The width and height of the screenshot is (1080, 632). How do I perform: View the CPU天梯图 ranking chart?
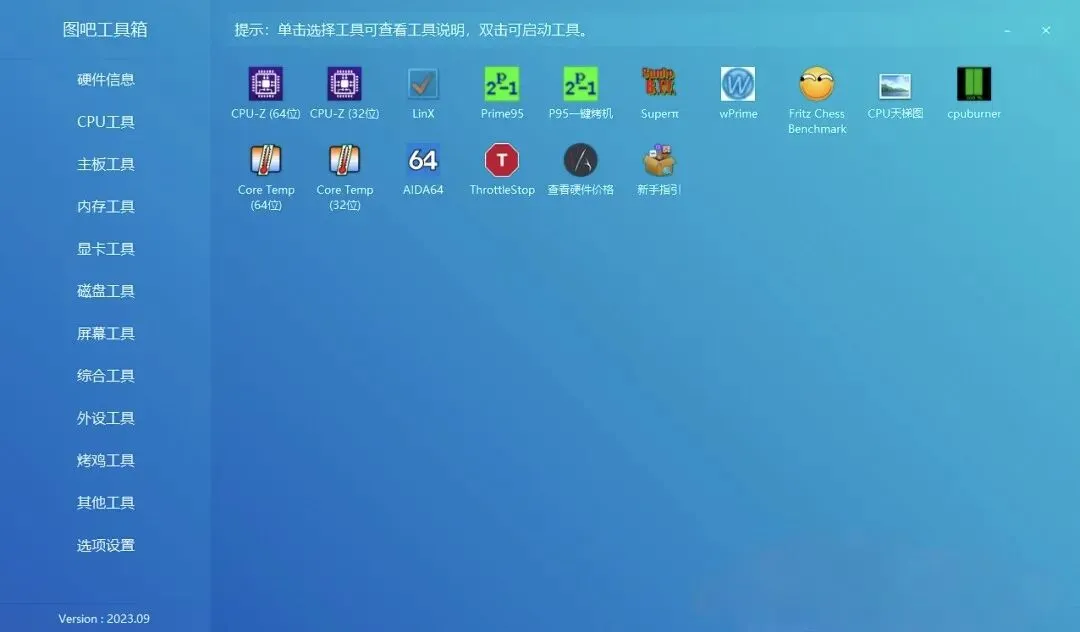895,86
